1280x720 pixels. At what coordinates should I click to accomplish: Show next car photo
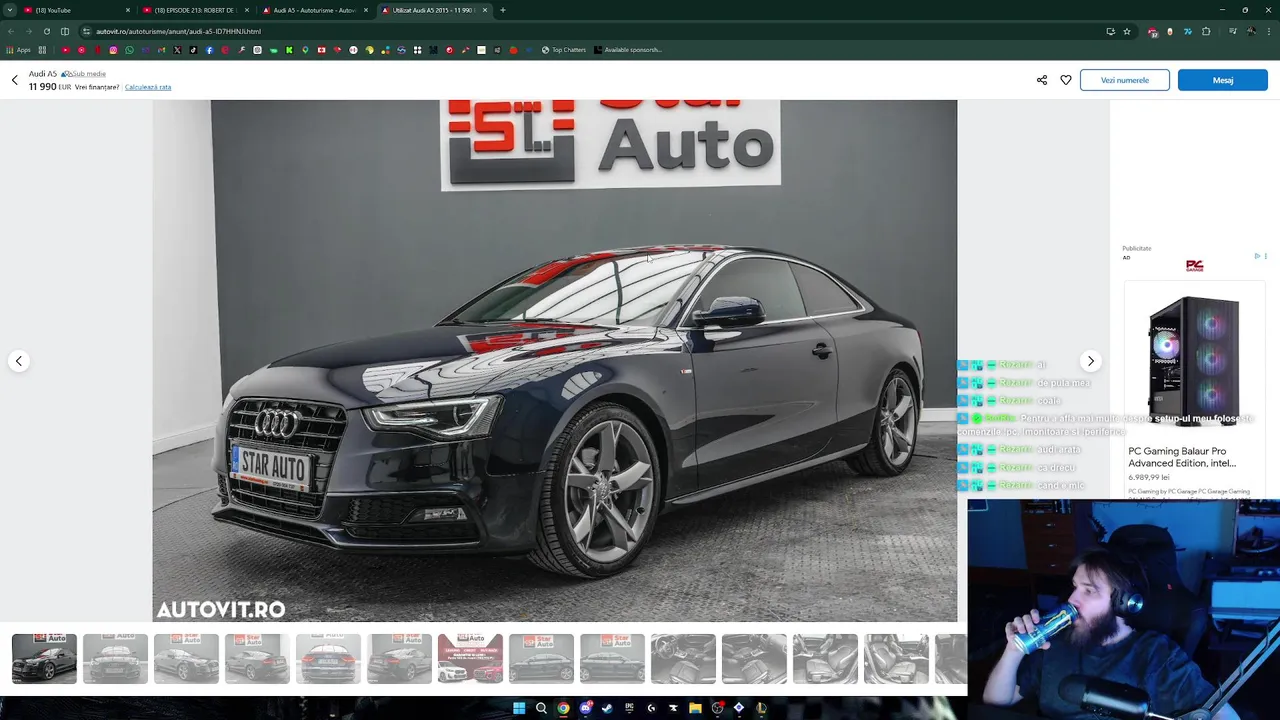pyautogui.click(x=1091, y=361)
